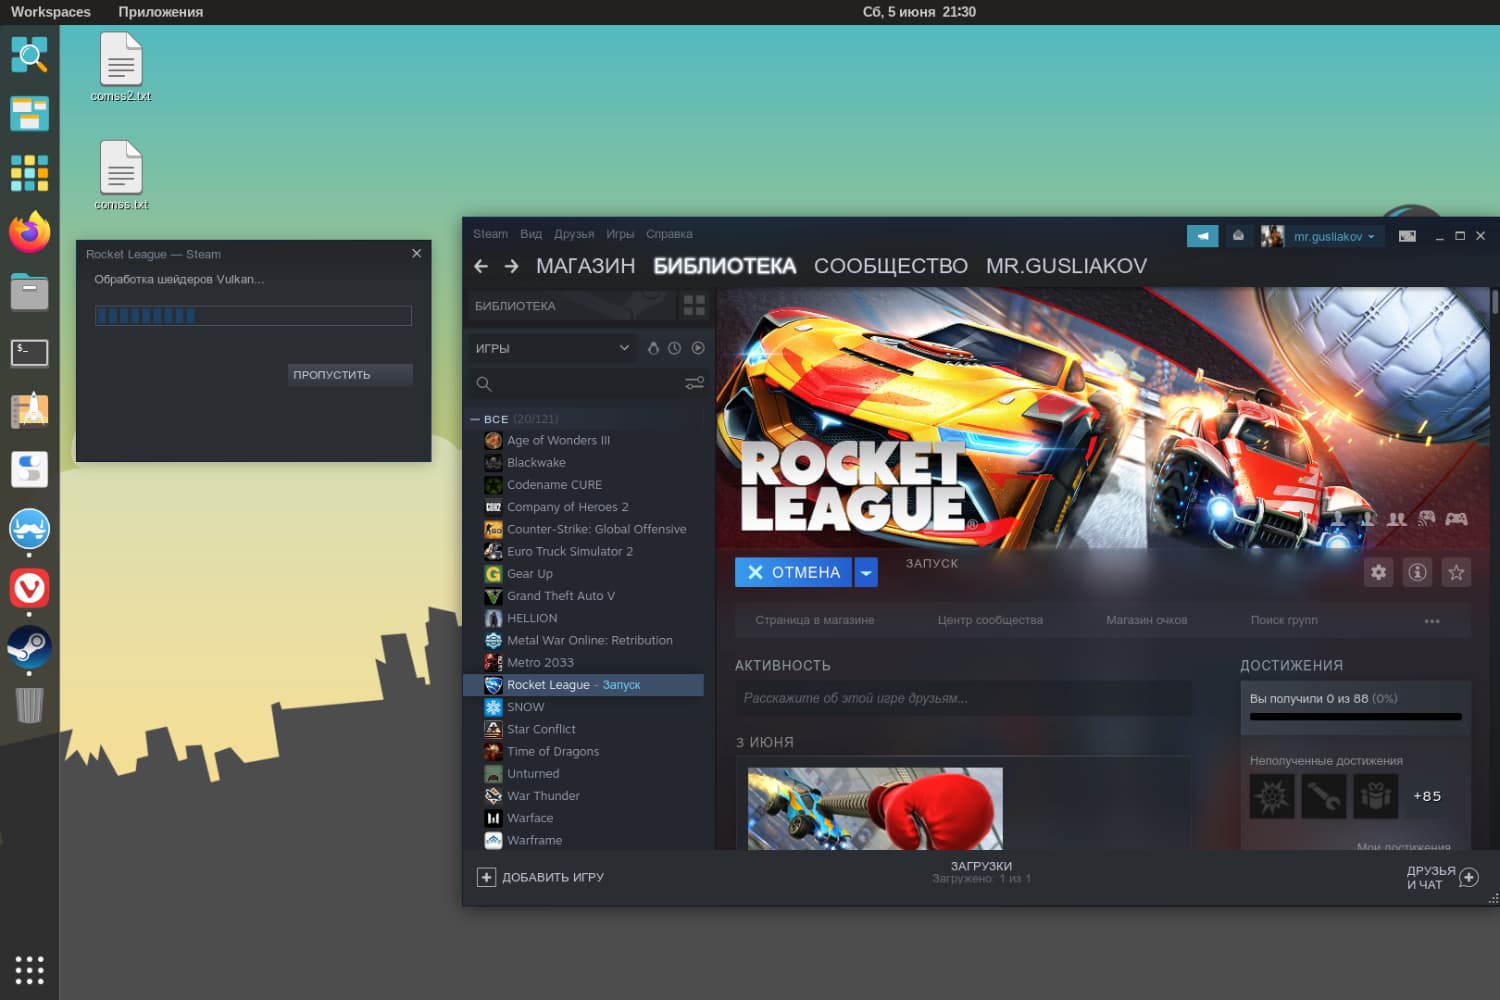Launch Firefox from the dock
Screen dimensions: 1500x1000
[x=29, y=232]
